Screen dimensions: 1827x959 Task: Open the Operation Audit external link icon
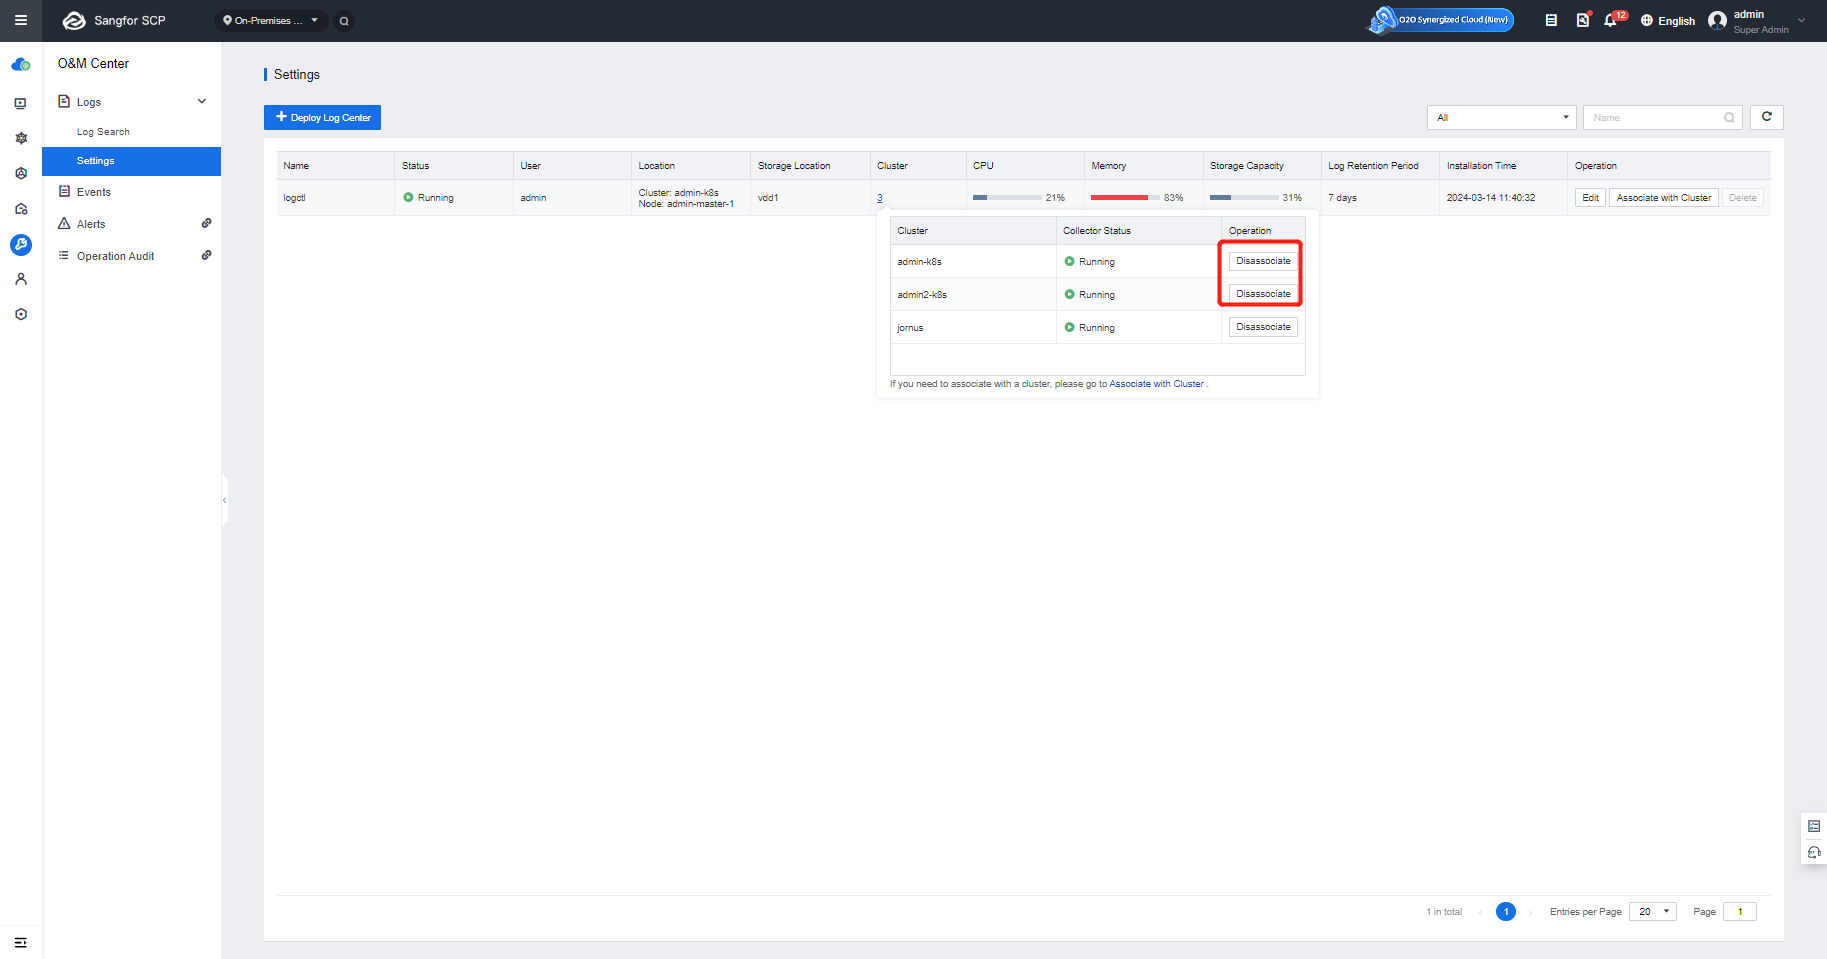[206, 255]
